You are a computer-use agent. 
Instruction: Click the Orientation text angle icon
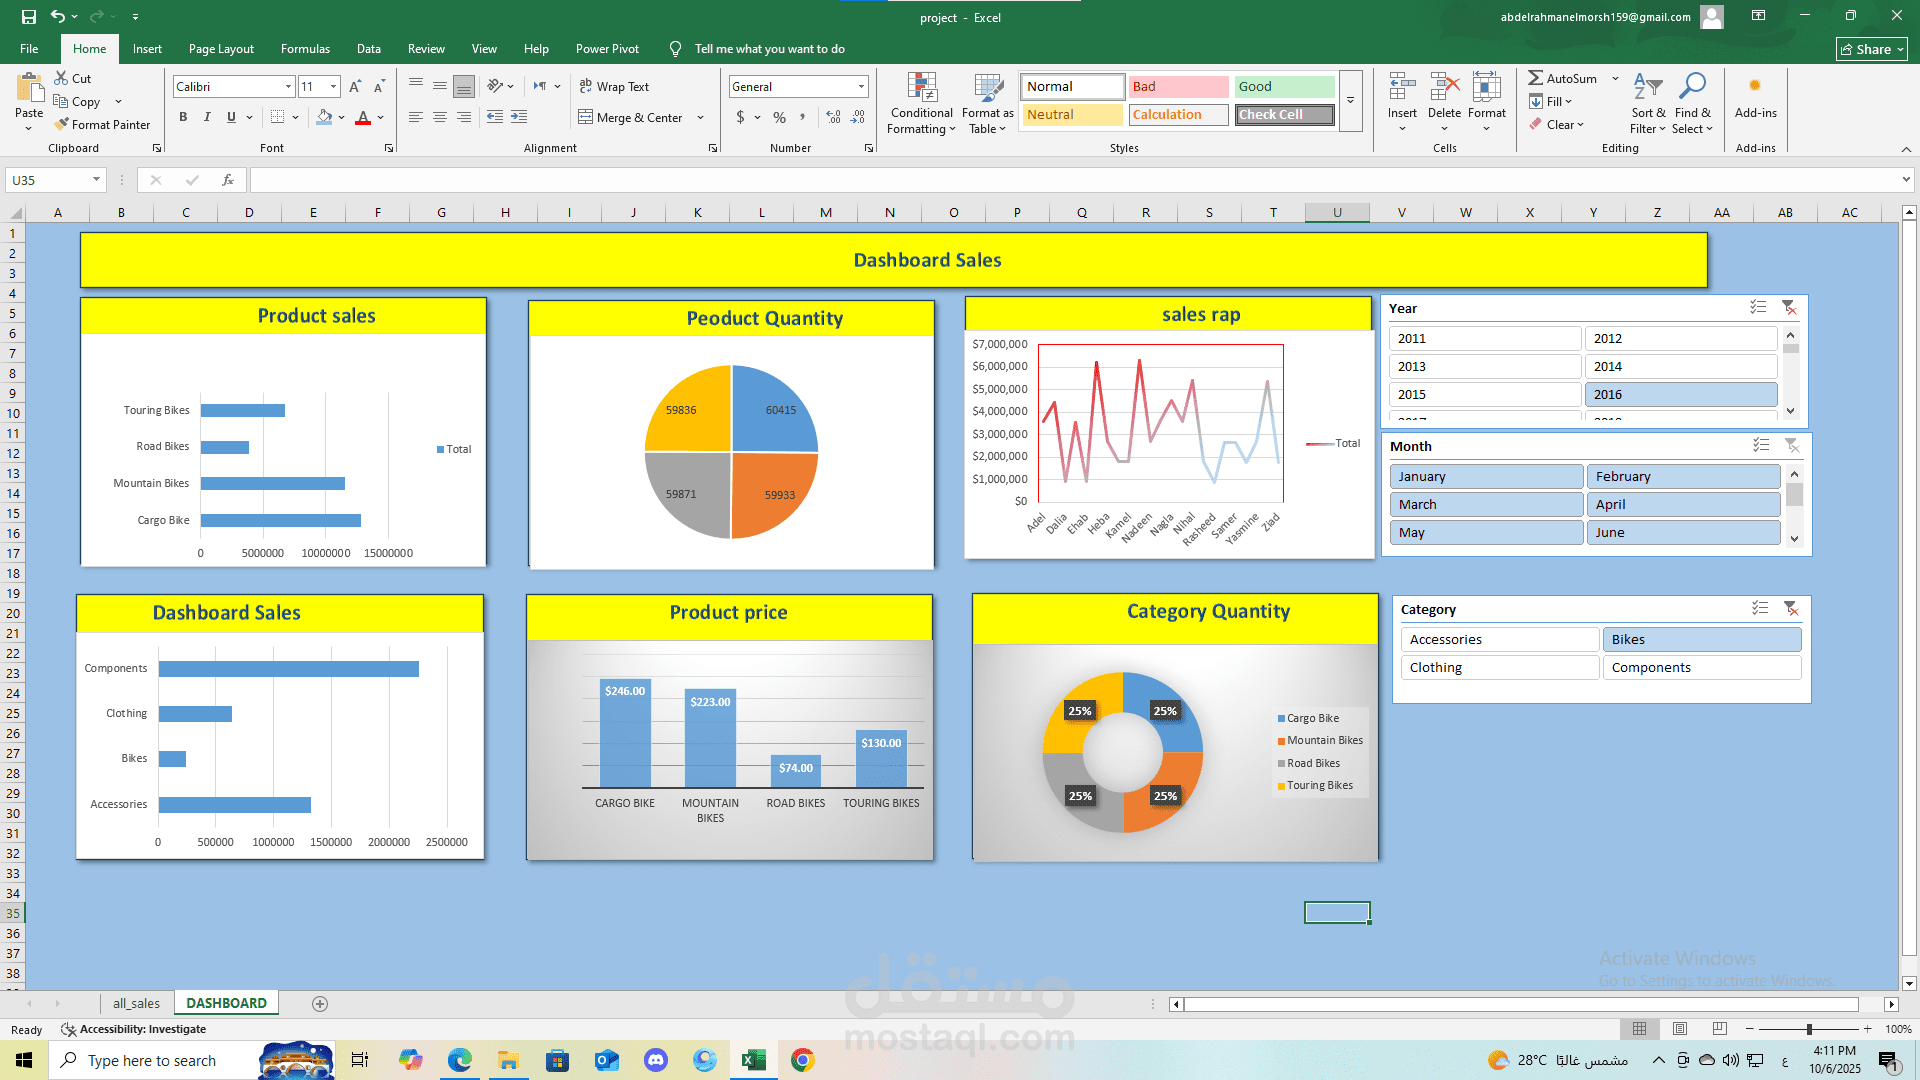pyautogui.click(x=495, y=87)
